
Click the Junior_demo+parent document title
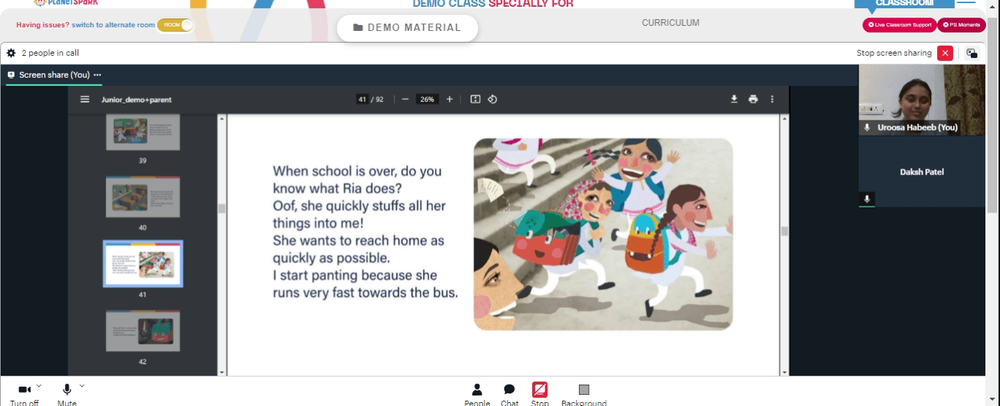pos(136,99)
